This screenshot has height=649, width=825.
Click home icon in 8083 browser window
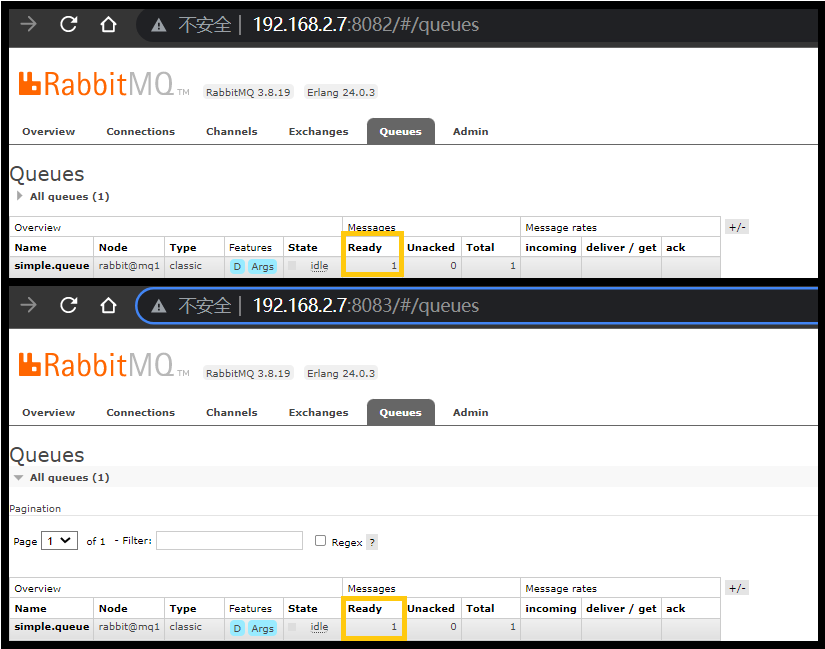click(x=108, y=305)
